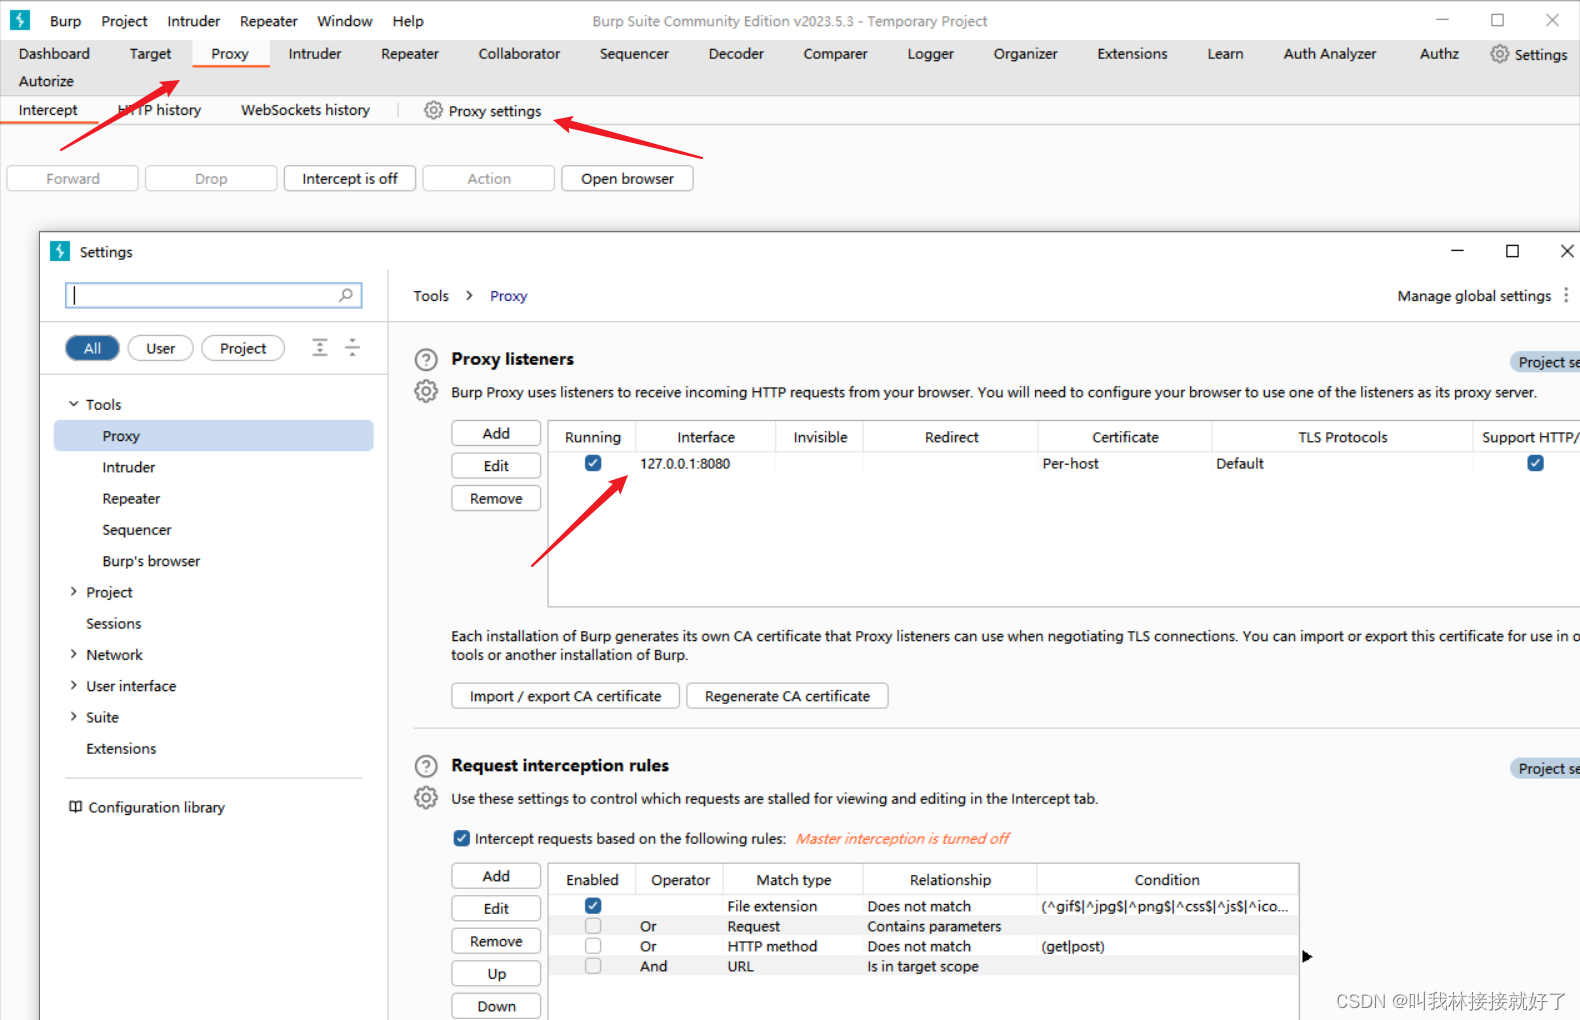
Task: Open the WebSockets history sub-tab
Action: point(305,110)
